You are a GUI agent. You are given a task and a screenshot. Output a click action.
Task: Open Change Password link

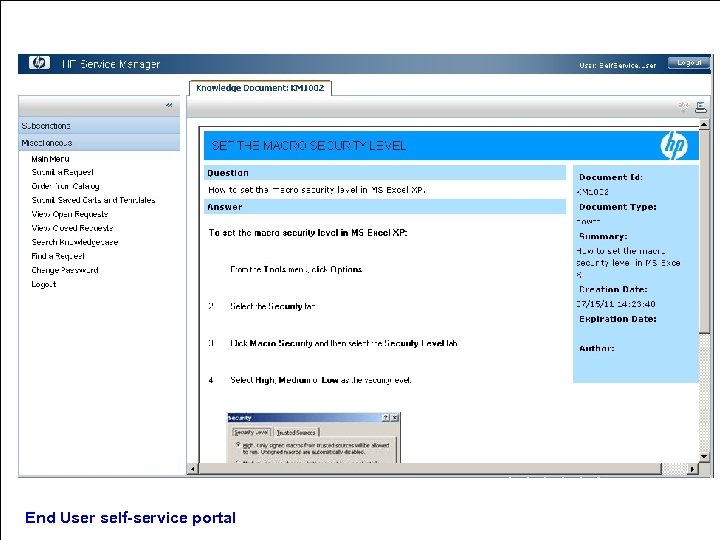click(65, 270)
